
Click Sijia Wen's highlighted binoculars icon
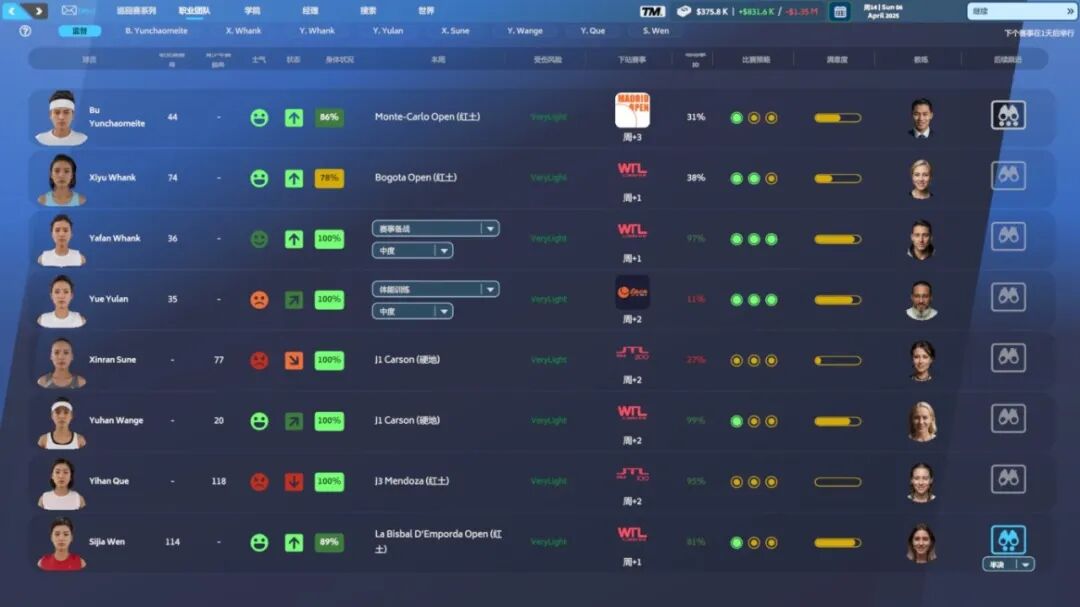point(1008,540)
